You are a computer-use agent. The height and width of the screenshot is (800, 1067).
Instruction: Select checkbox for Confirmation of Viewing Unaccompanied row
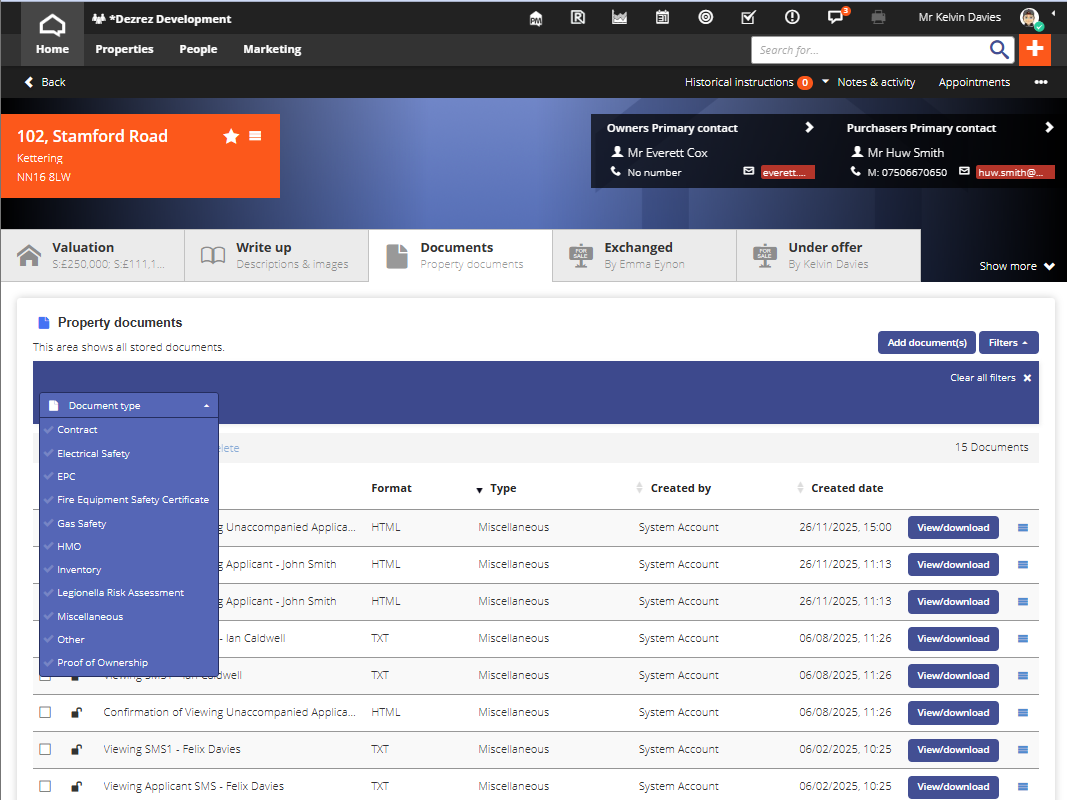click(45, 712)
